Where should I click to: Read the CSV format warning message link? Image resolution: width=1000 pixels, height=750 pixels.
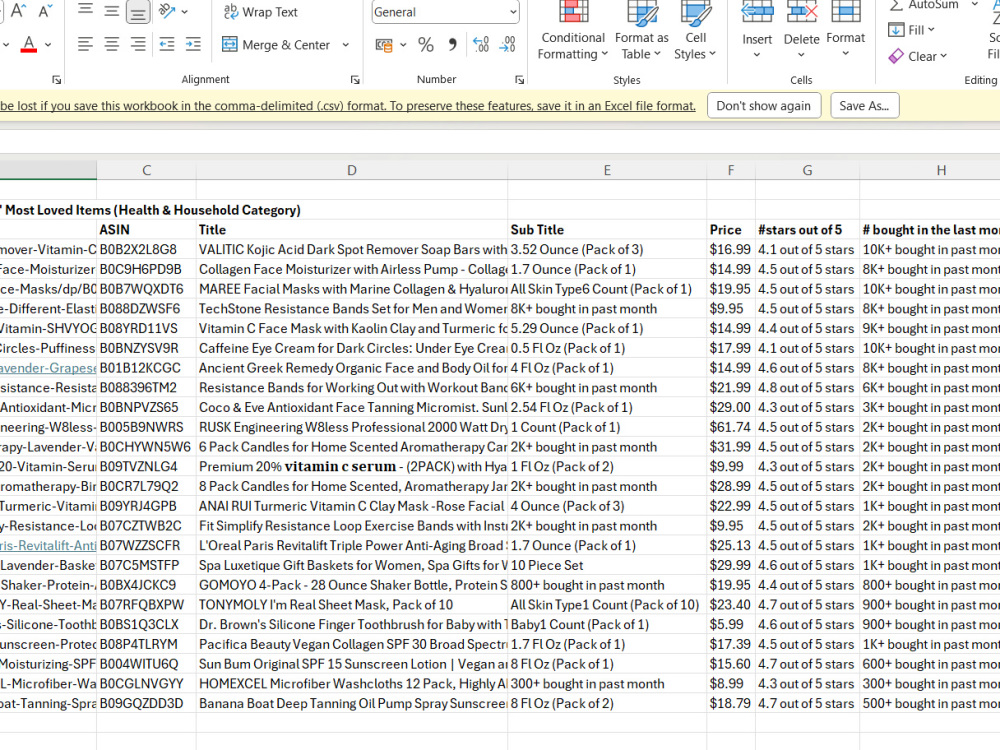(x=348, y=106)
